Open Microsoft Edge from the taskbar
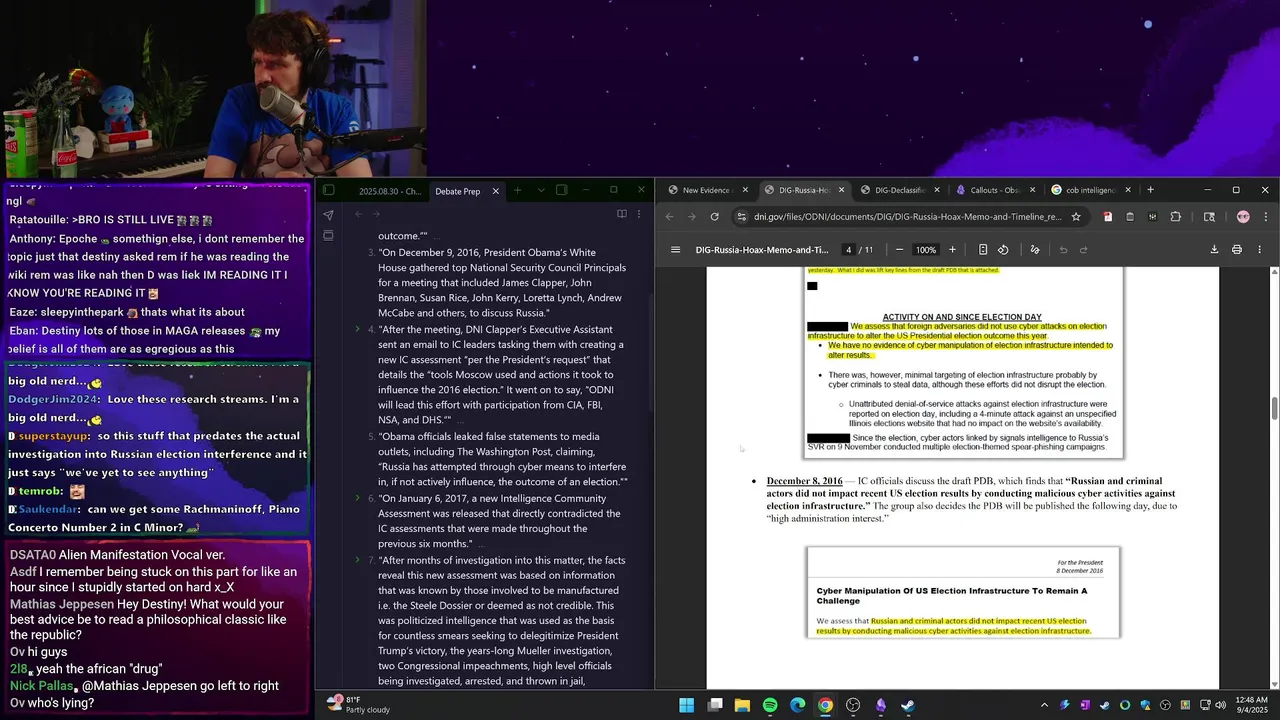 [797, 705]
